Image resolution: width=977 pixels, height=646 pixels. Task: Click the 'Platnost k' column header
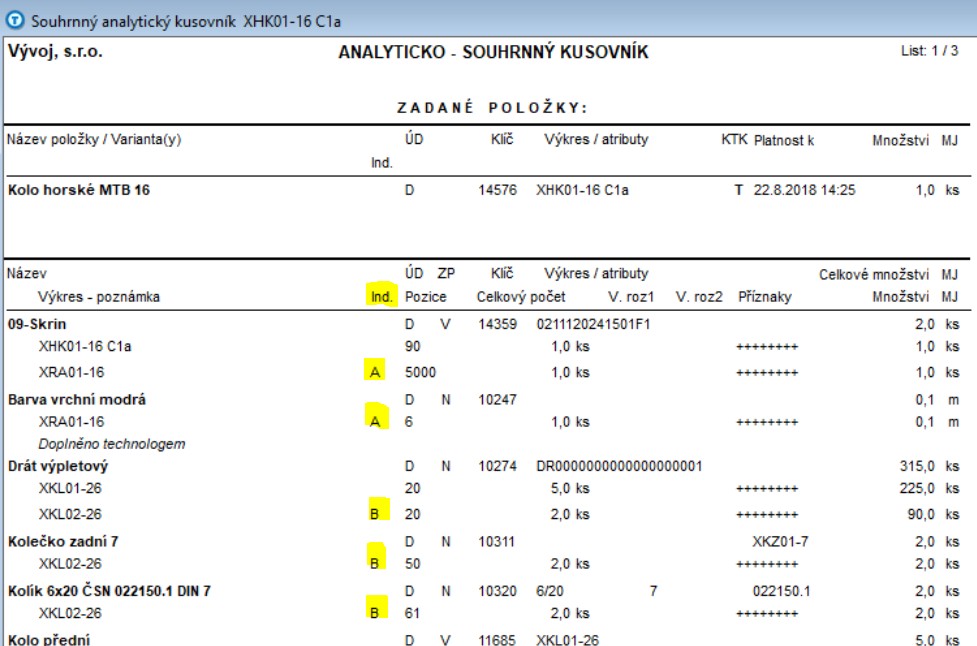784,140
